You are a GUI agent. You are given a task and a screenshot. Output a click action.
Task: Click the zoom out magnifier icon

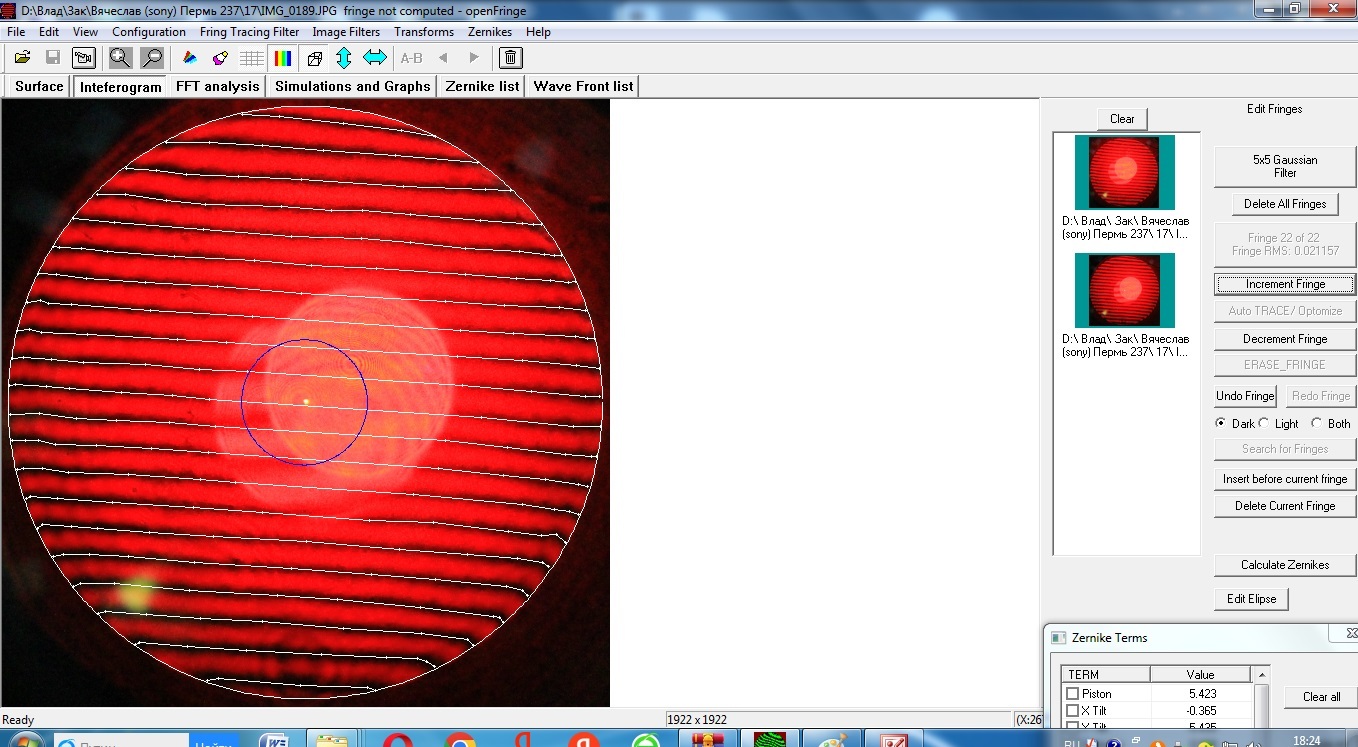pos(152,58)
